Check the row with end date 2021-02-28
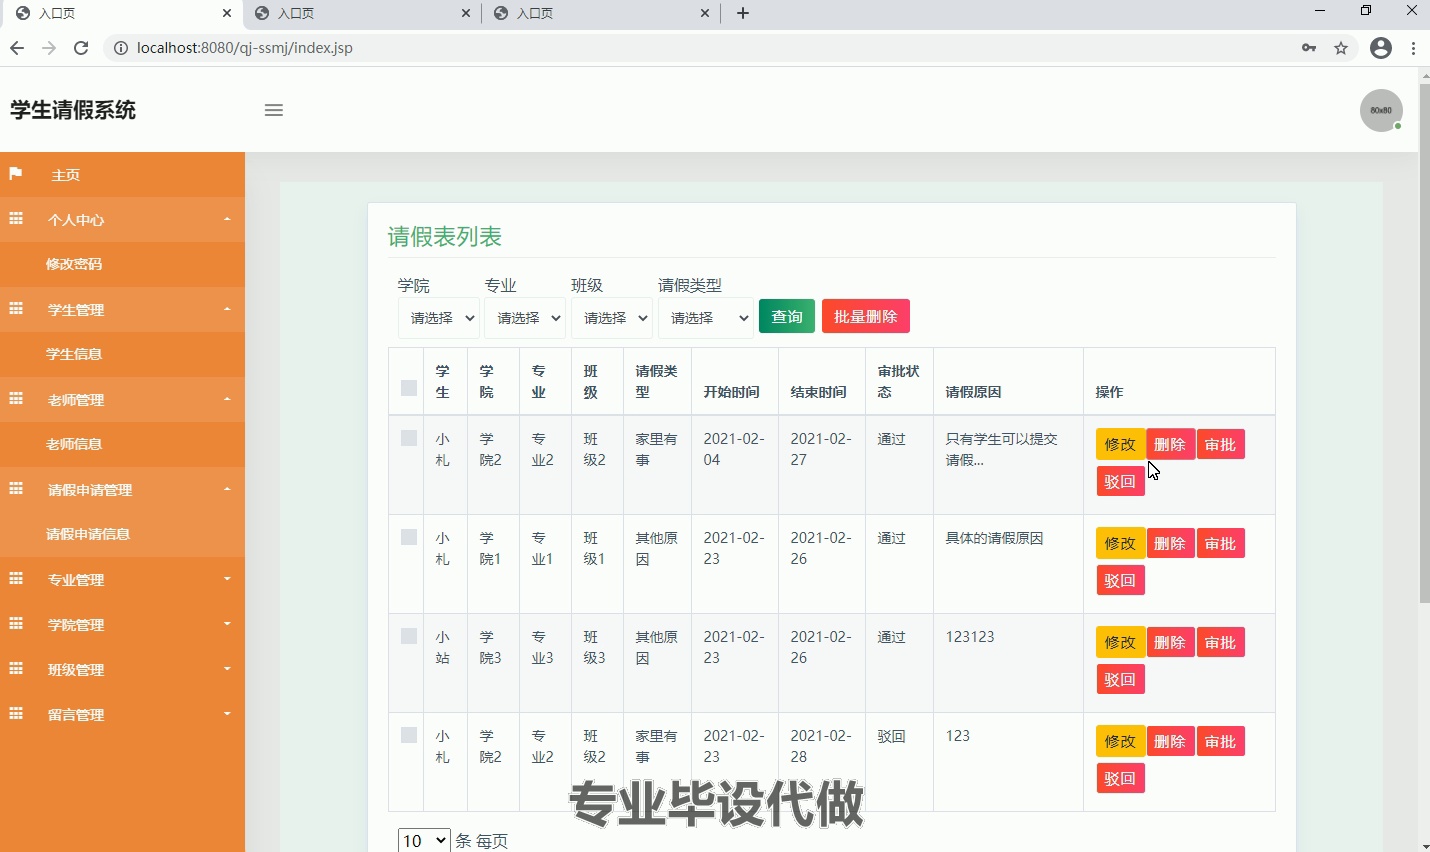Screen dimensions: 1430x852 point(409,735)
